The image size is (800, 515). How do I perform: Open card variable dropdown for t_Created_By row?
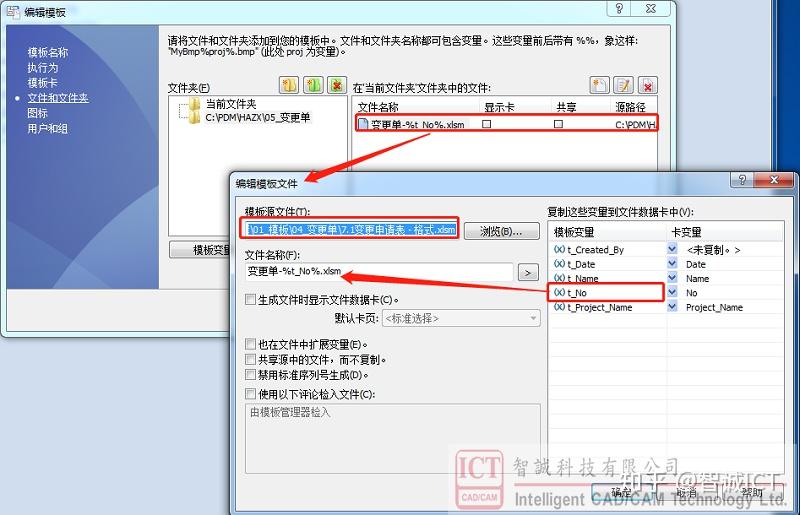pos(672,249)
